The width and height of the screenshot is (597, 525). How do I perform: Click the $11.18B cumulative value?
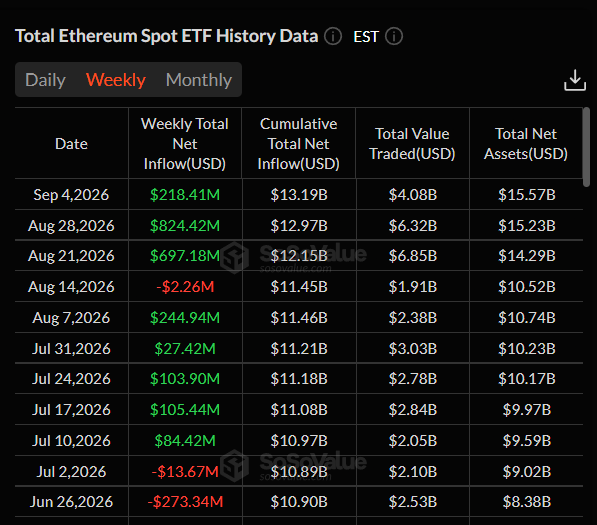pos(299,378)
